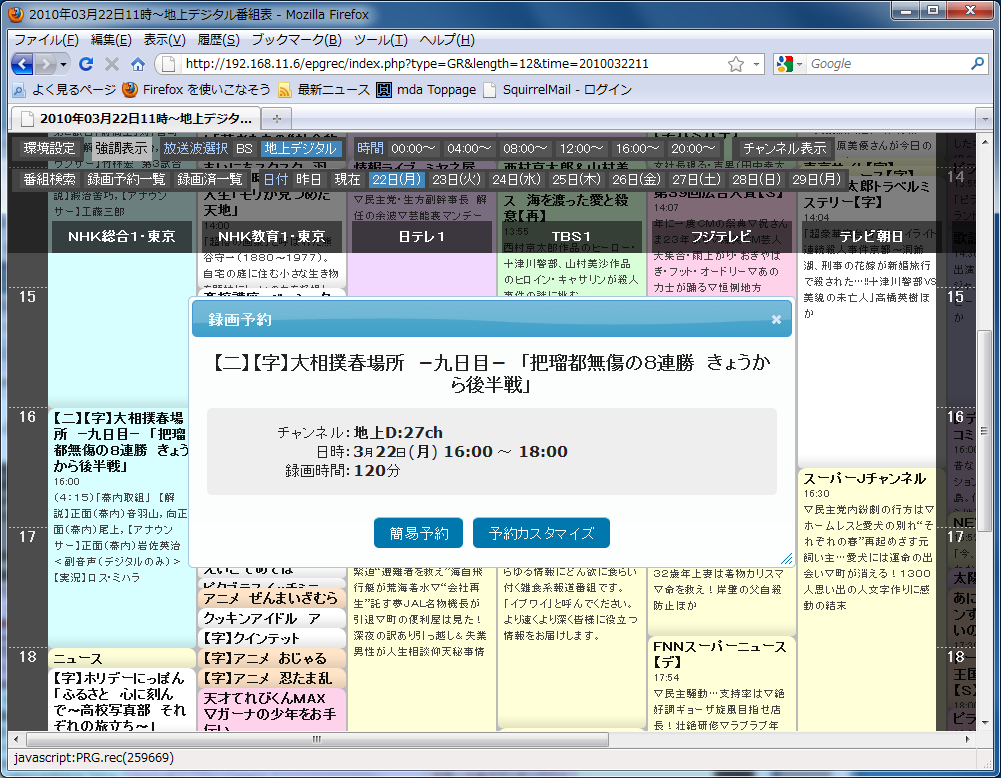Click the vertical scrollbar down arrow
Viewport: 1001px width, 778px height.
[985, 723]
